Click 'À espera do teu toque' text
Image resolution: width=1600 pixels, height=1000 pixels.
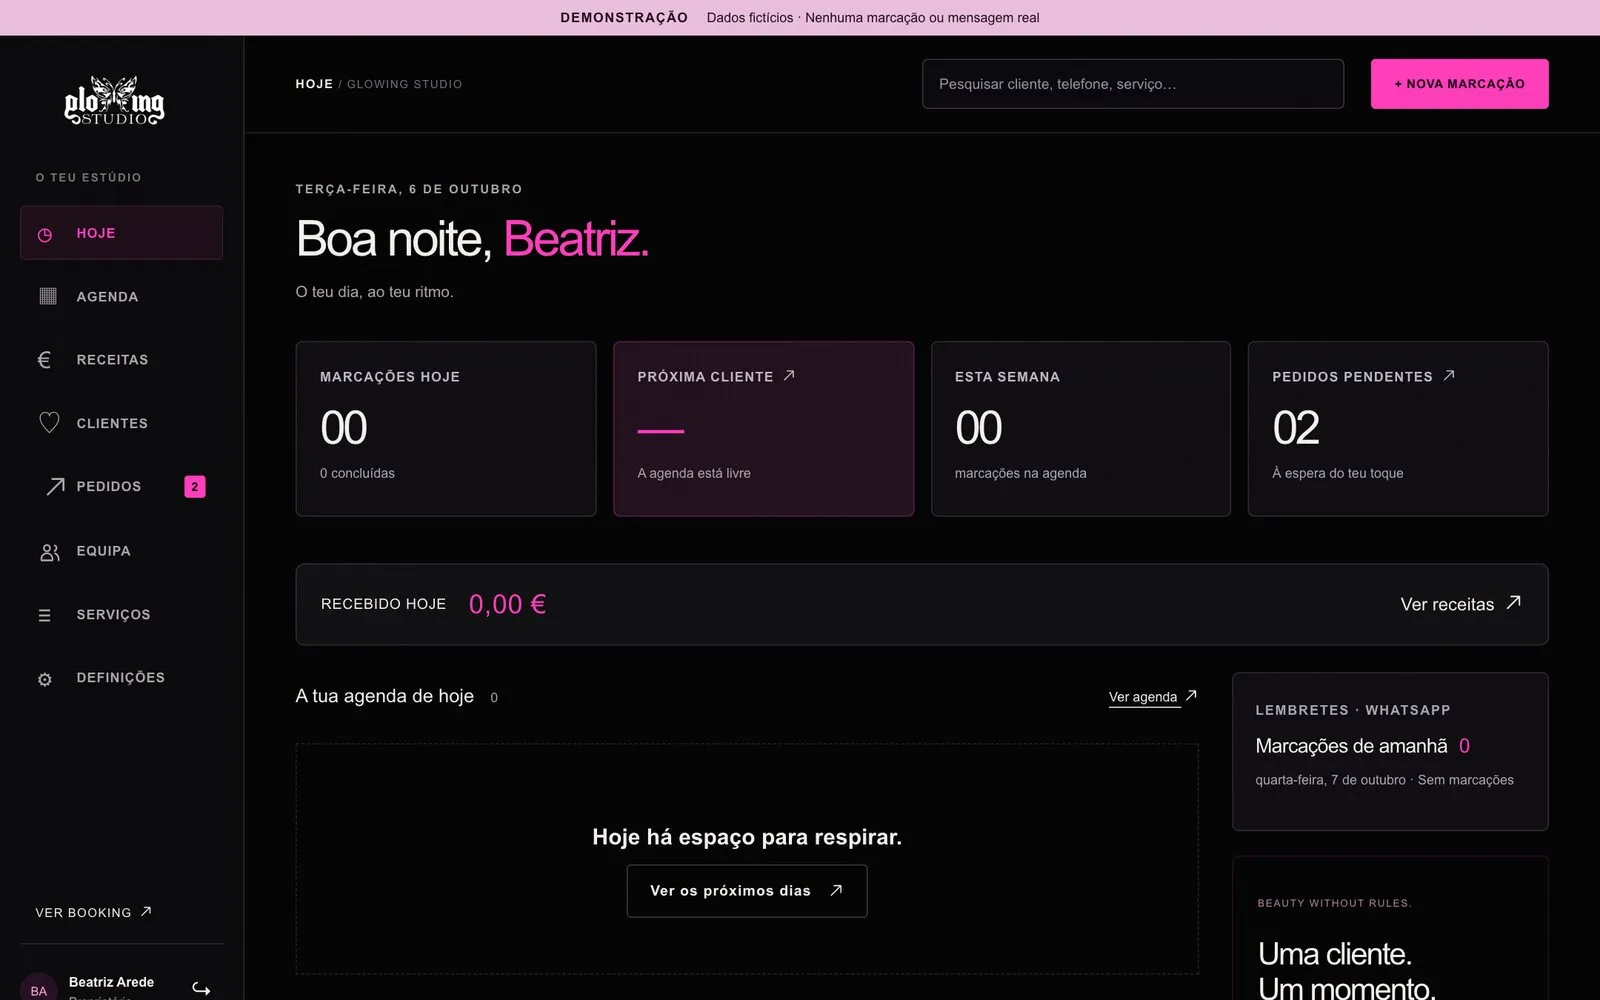1337,473
